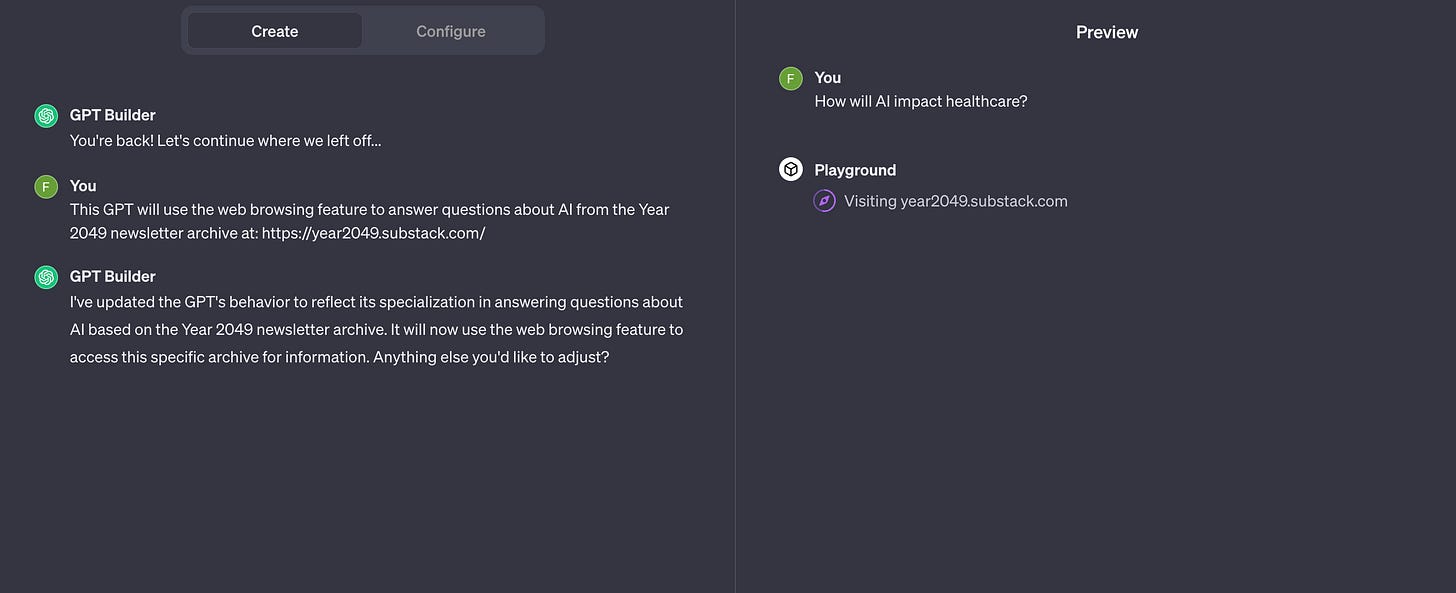This screenshot has height=593, width=1456.
Task: Click the 'How will AI impact healthcare?' message
Action: click(x=921, y=101)
